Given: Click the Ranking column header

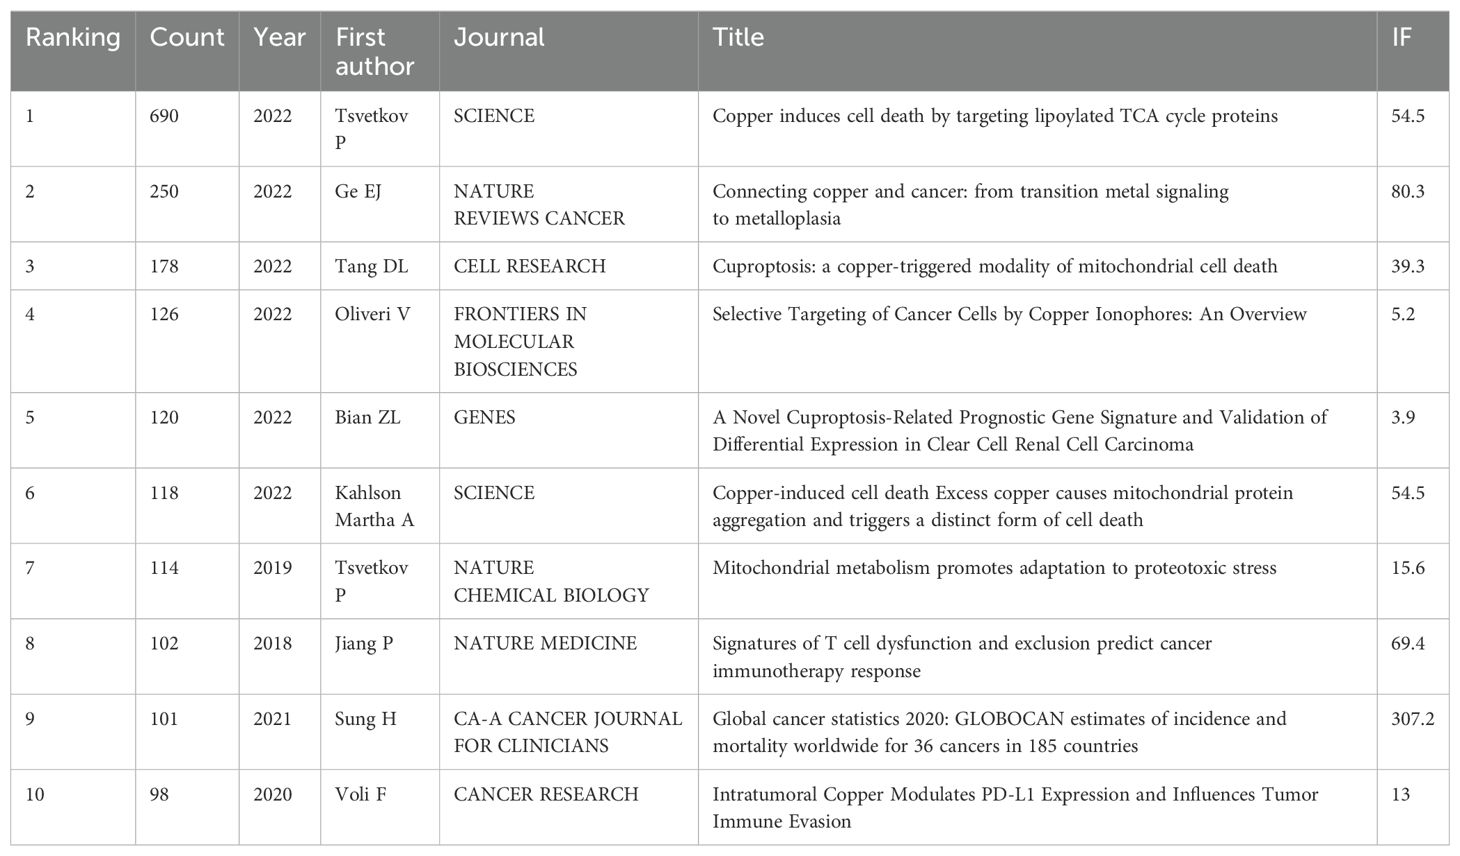Looking at the screenshot, I should (73, 38).
